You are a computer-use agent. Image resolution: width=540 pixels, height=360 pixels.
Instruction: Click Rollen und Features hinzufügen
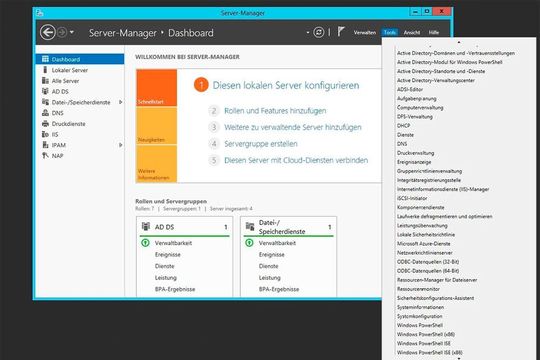tap(275, 111)
